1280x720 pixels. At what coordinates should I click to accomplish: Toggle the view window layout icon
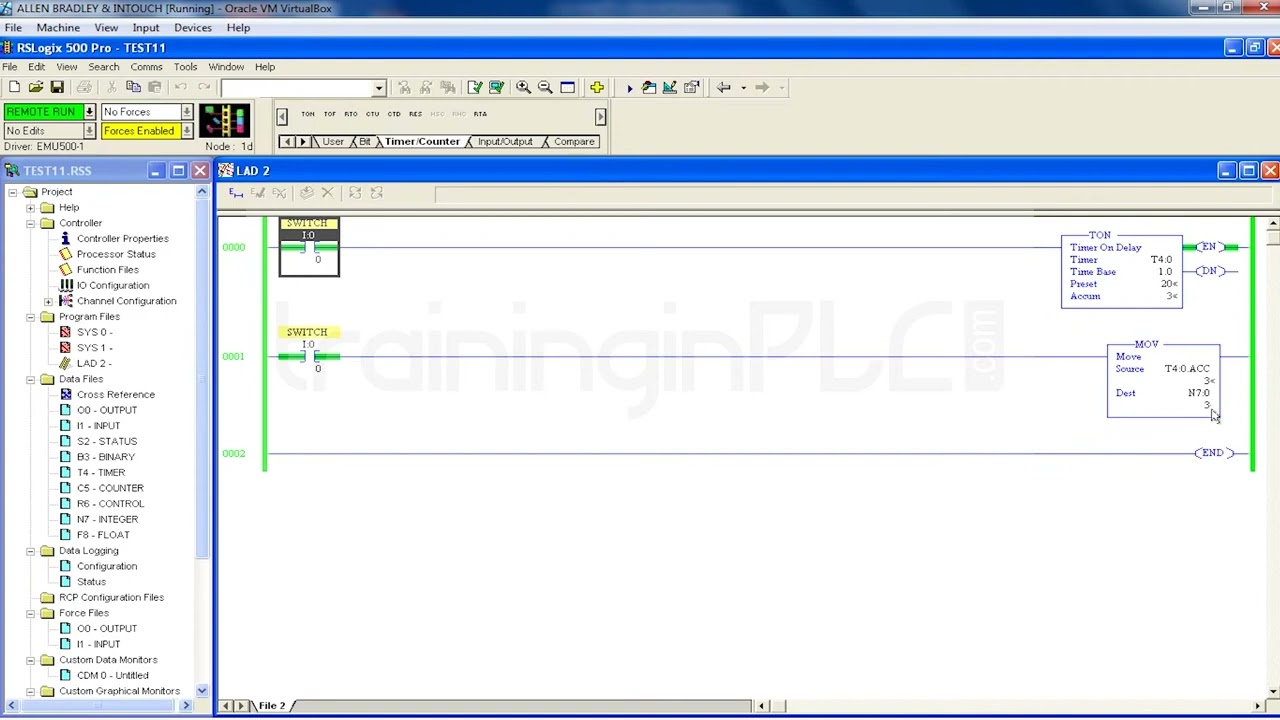tap(567, 87)
